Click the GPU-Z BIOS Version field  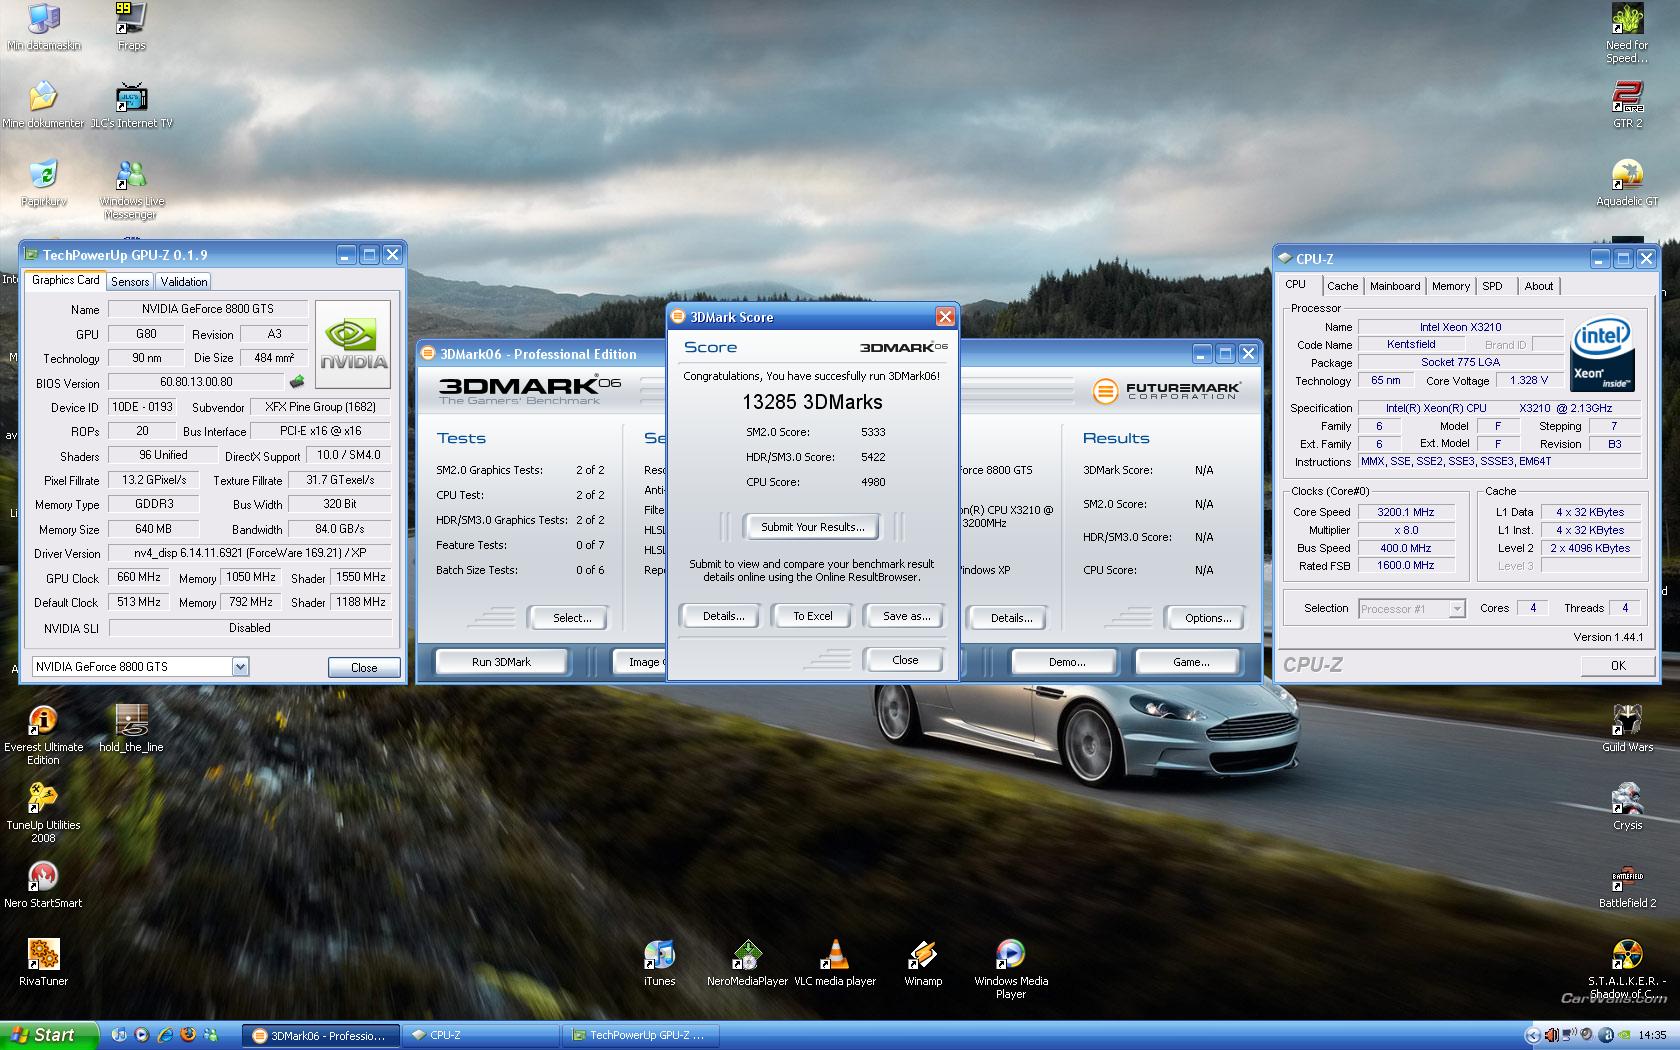[x=196, y=382]
